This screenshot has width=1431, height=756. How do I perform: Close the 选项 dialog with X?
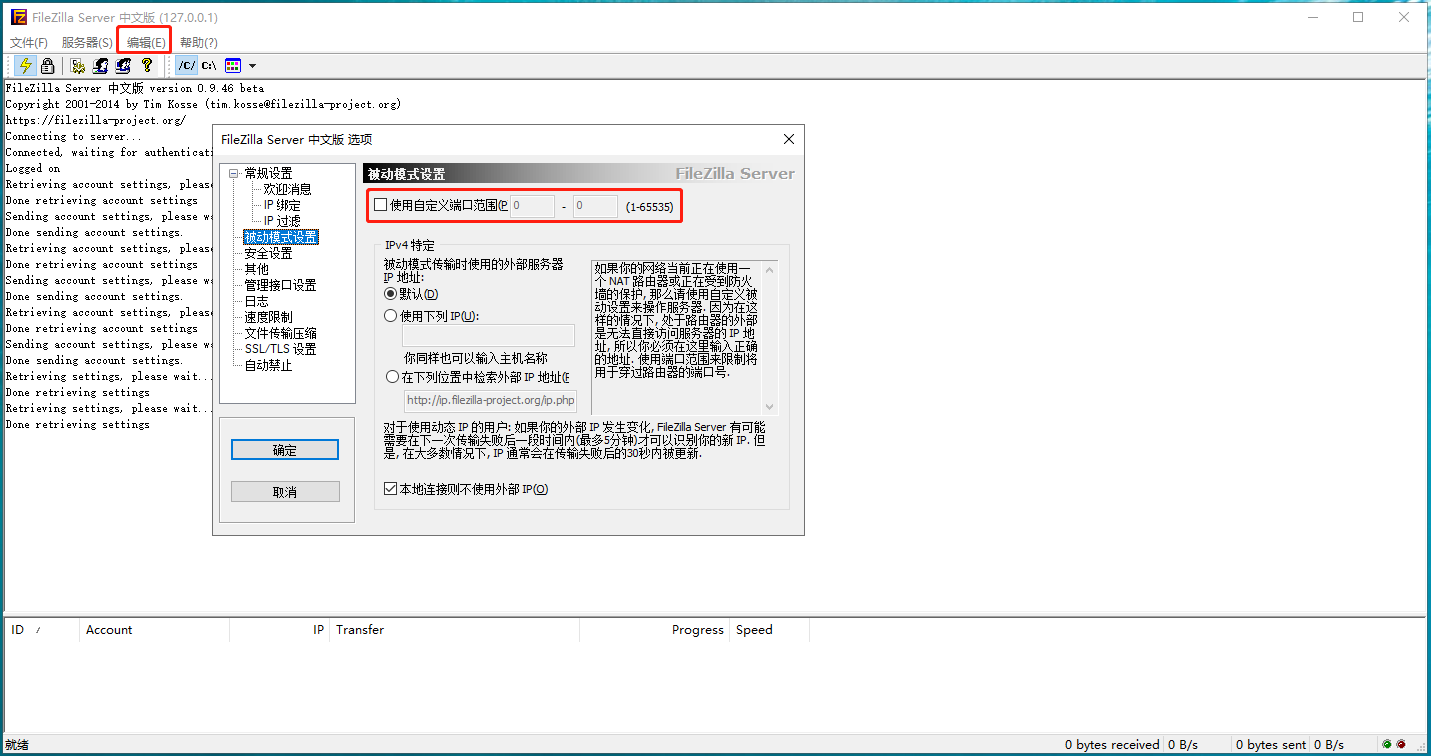(x=788, y=139)
